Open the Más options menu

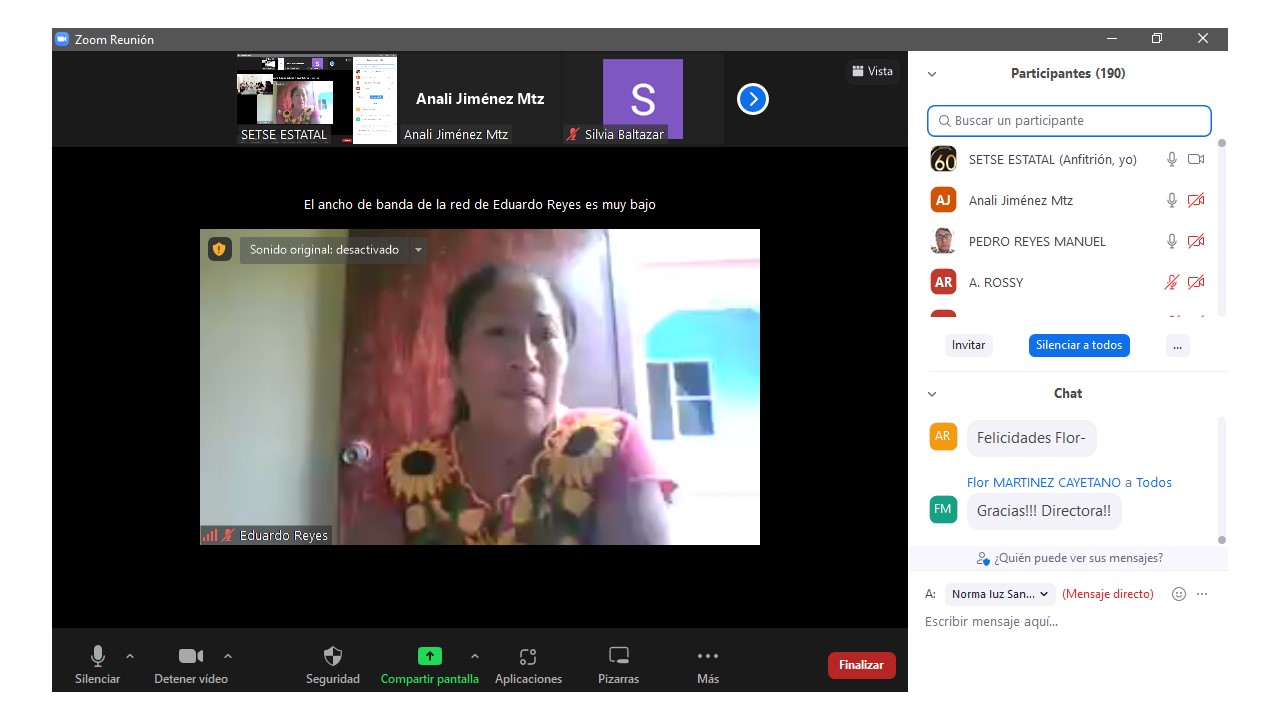[x=708, y=665]
